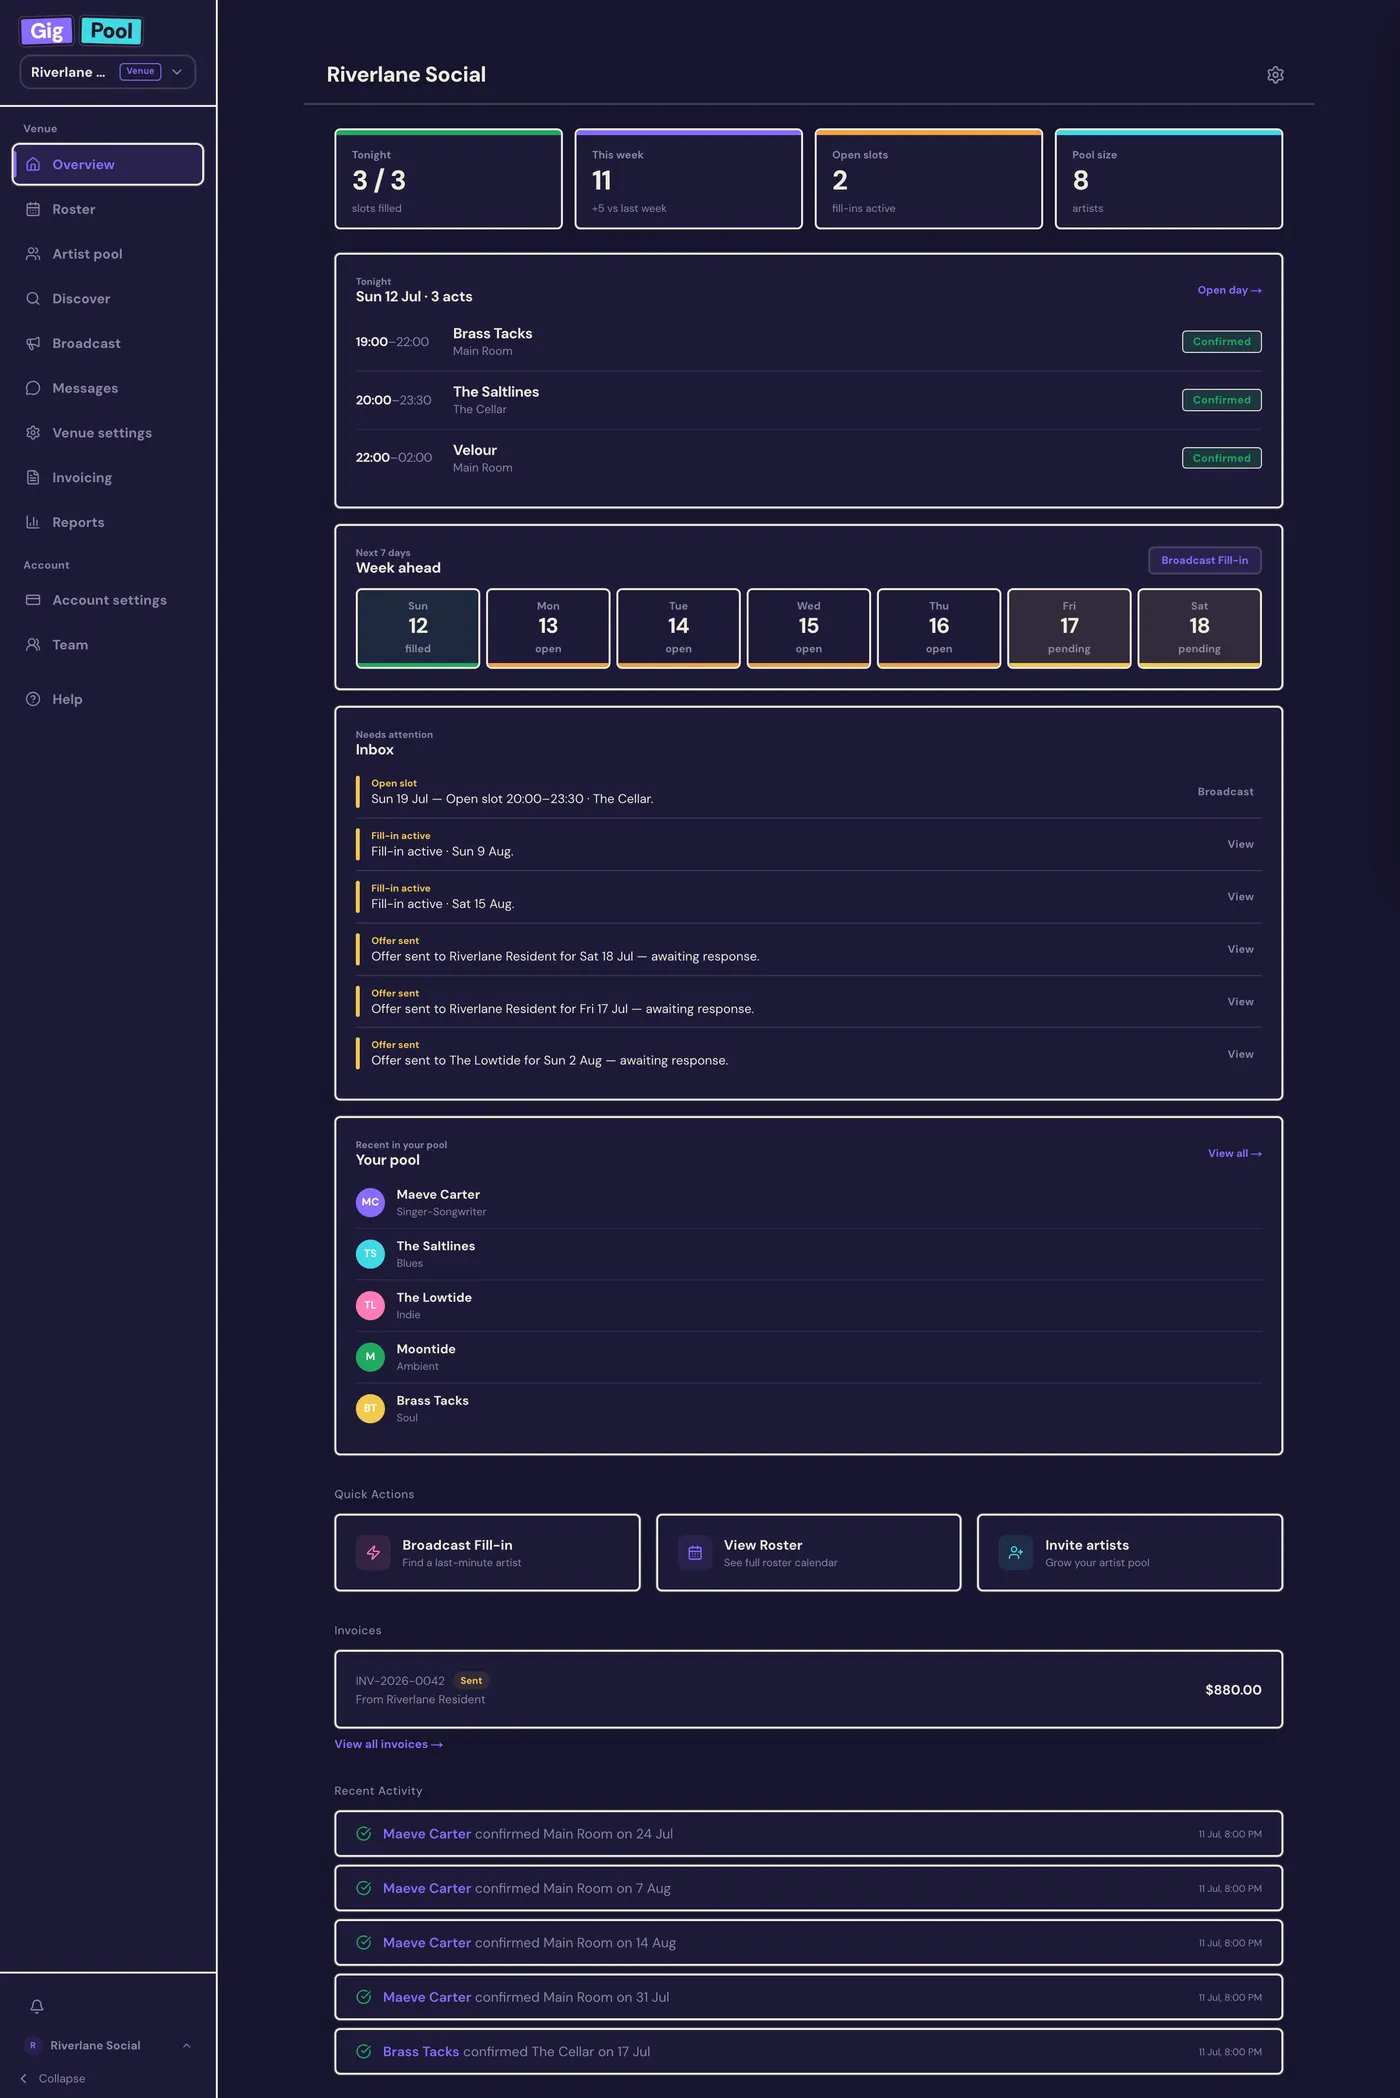Click the Account settings card icon
Image resolution: width=1400 pixels, height=2098 pixels.
(x=33, y=600)
